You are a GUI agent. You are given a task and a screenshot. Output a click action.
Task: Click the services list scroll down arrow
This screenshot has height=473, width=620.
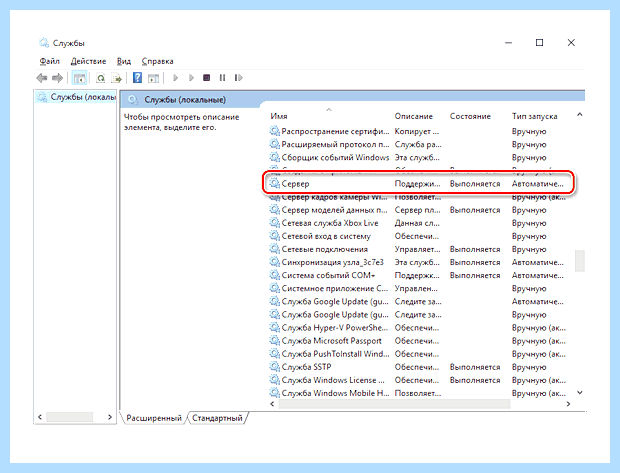[x=580, y=393]
